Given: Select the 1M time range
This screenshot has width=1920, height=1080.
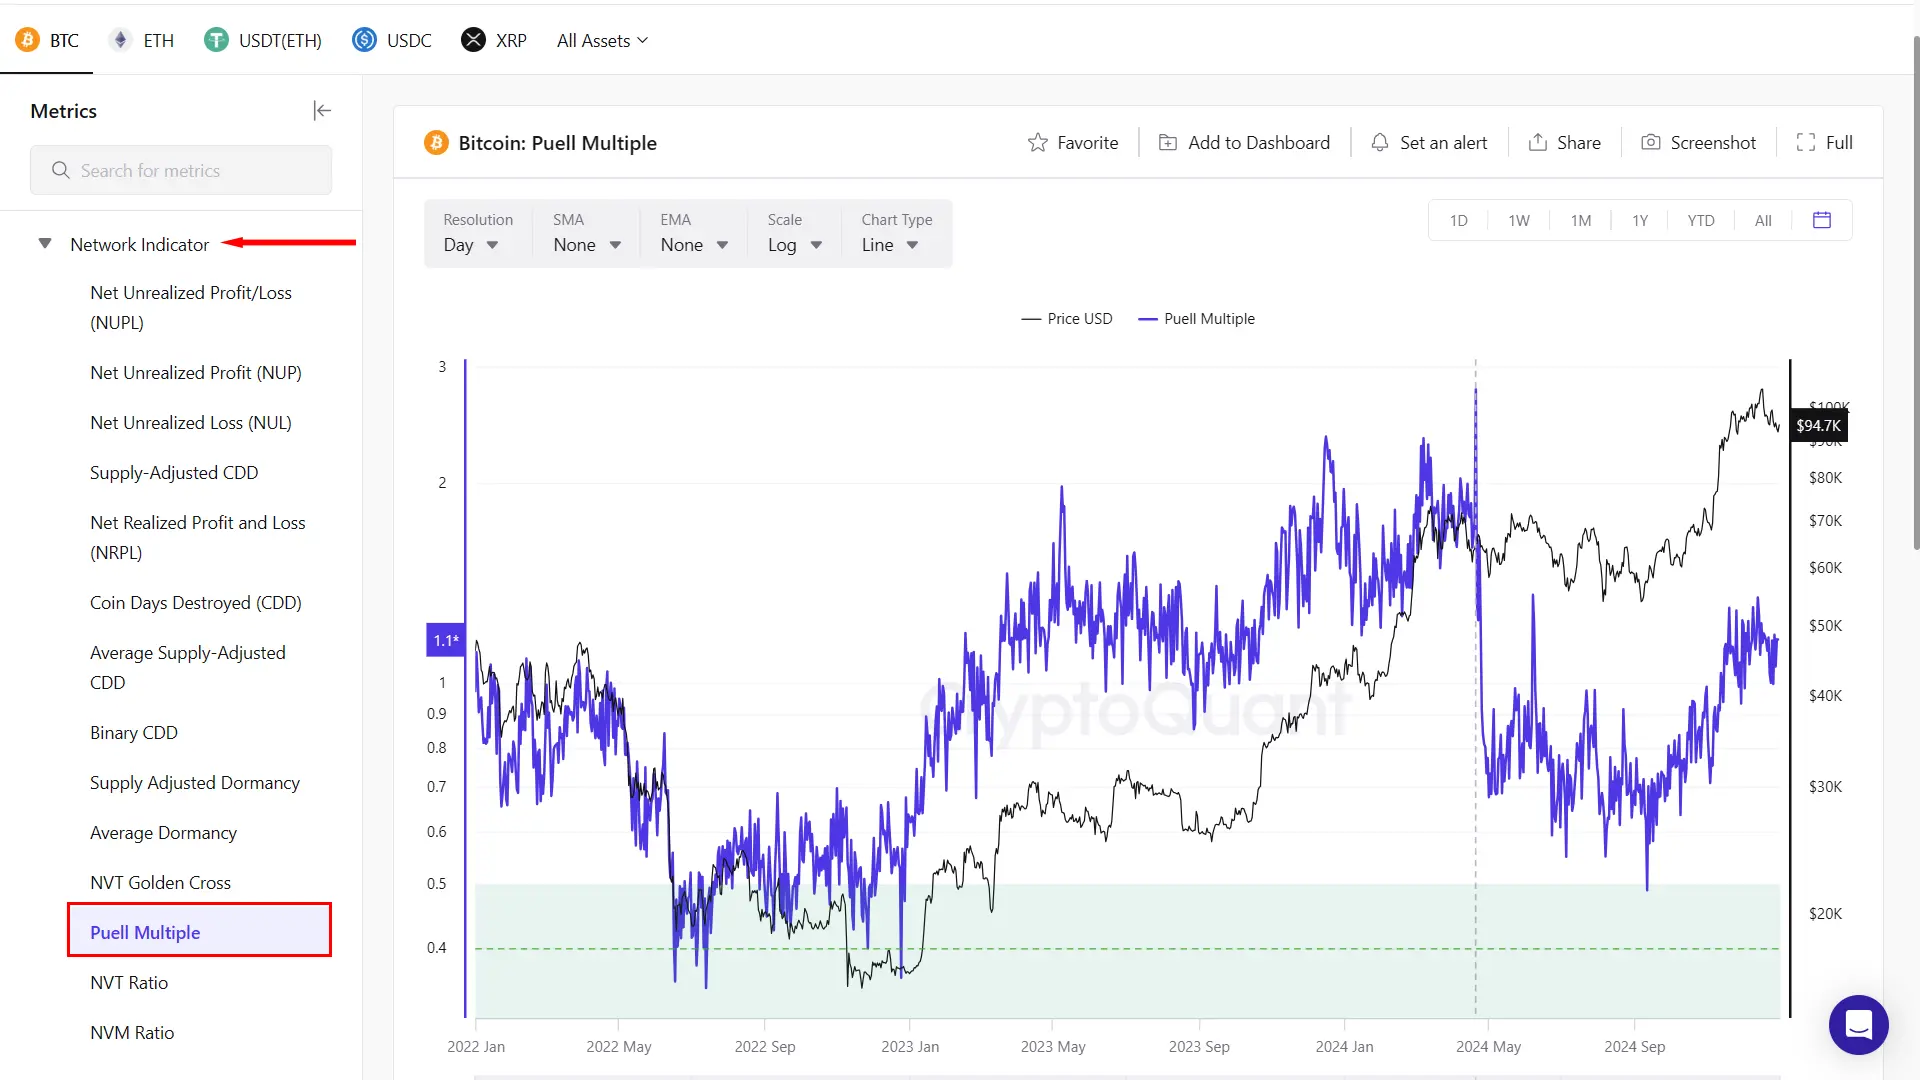Looking at the screenshot, I should (1580, 220).
